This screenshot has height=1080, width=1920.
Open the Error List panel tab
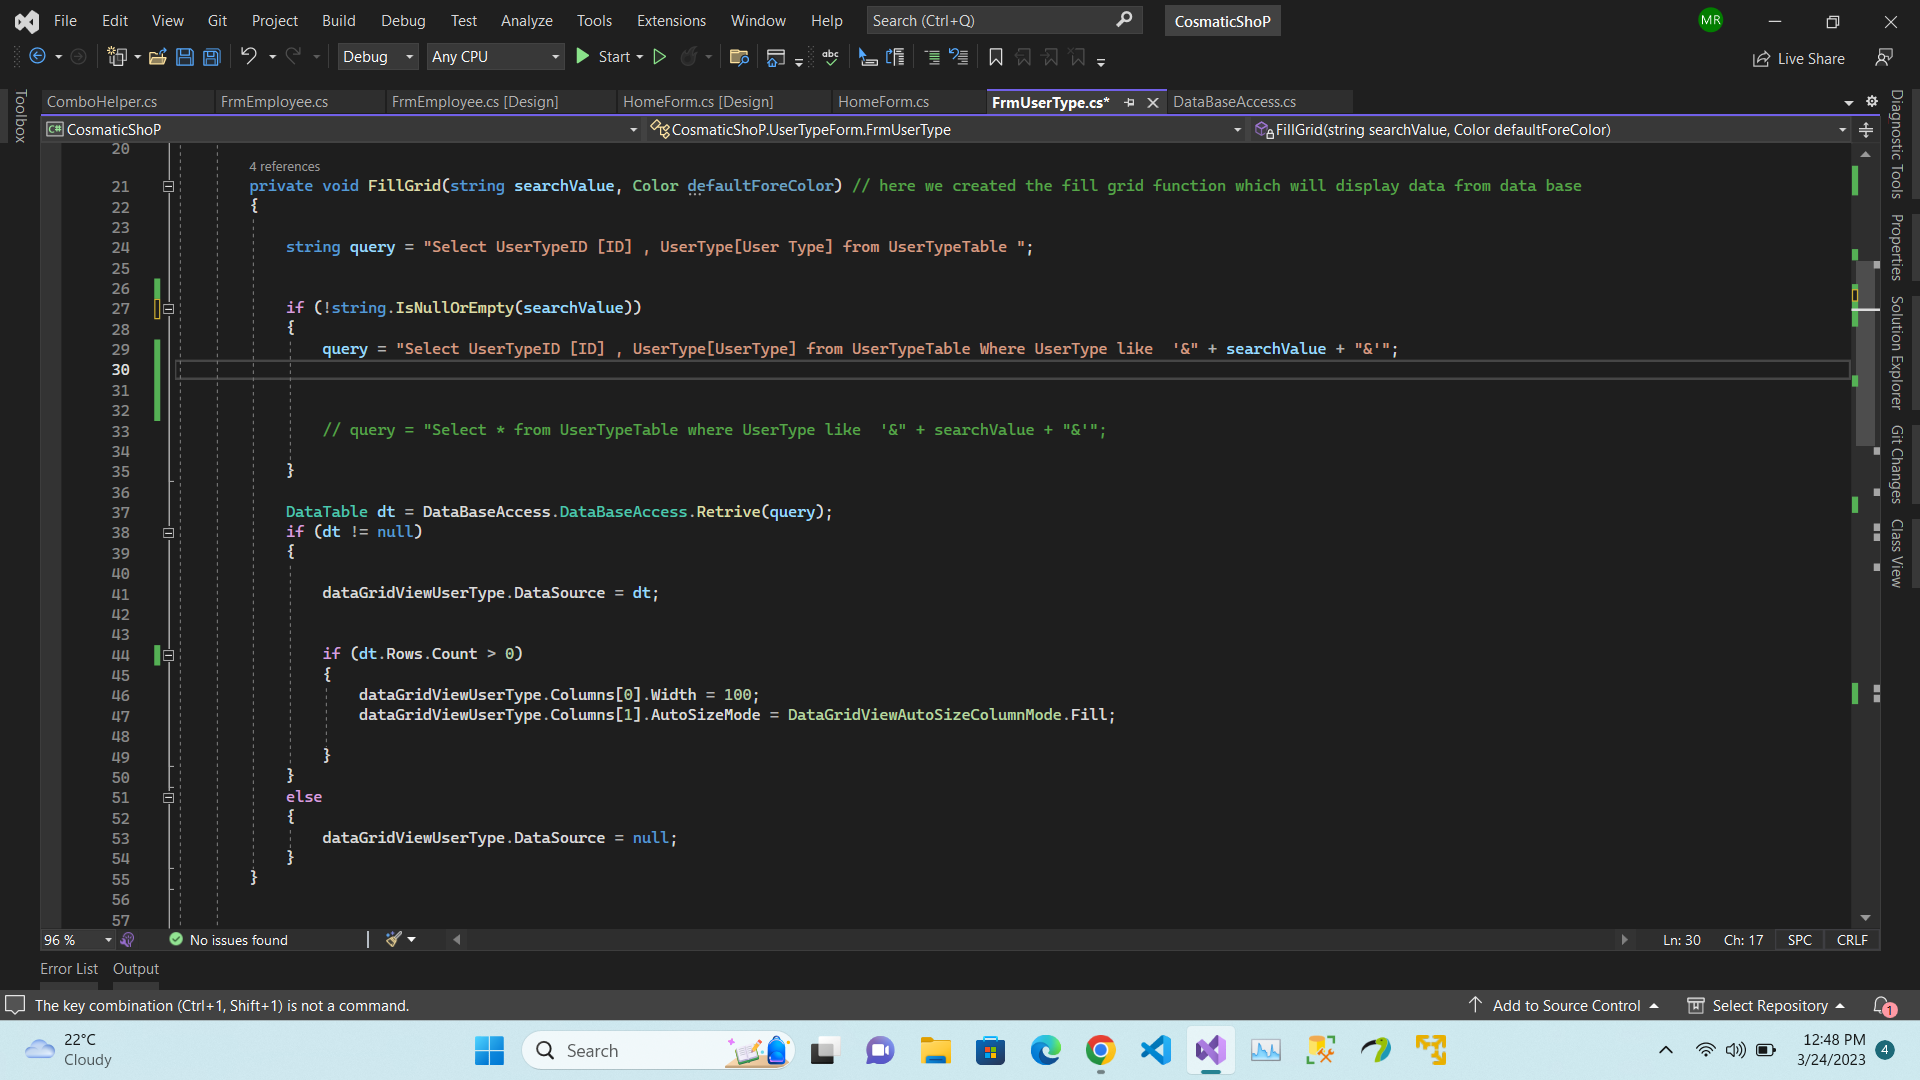pyautogui.click(x=69, y=968)
